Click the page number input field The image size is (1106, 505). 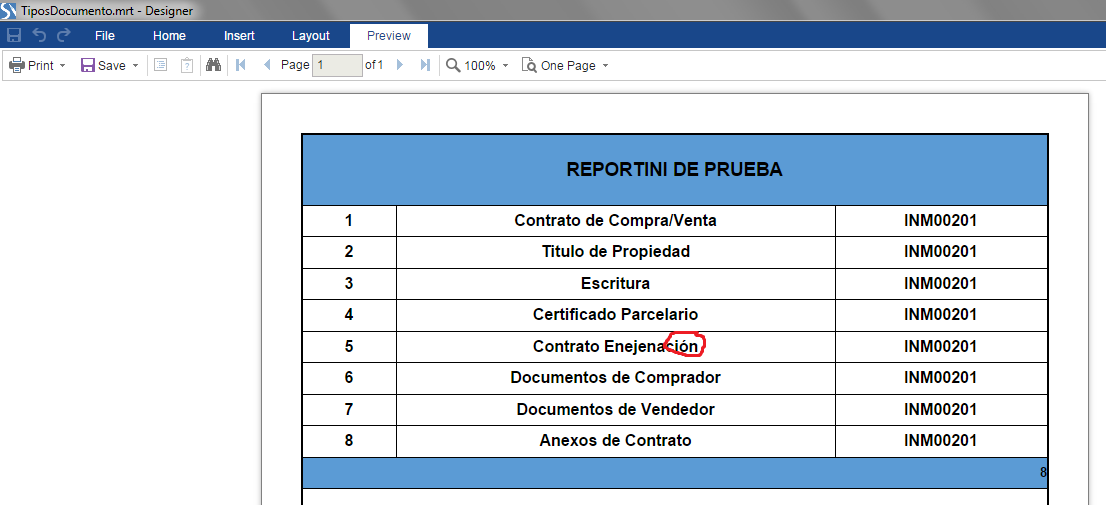click(337, 66)
